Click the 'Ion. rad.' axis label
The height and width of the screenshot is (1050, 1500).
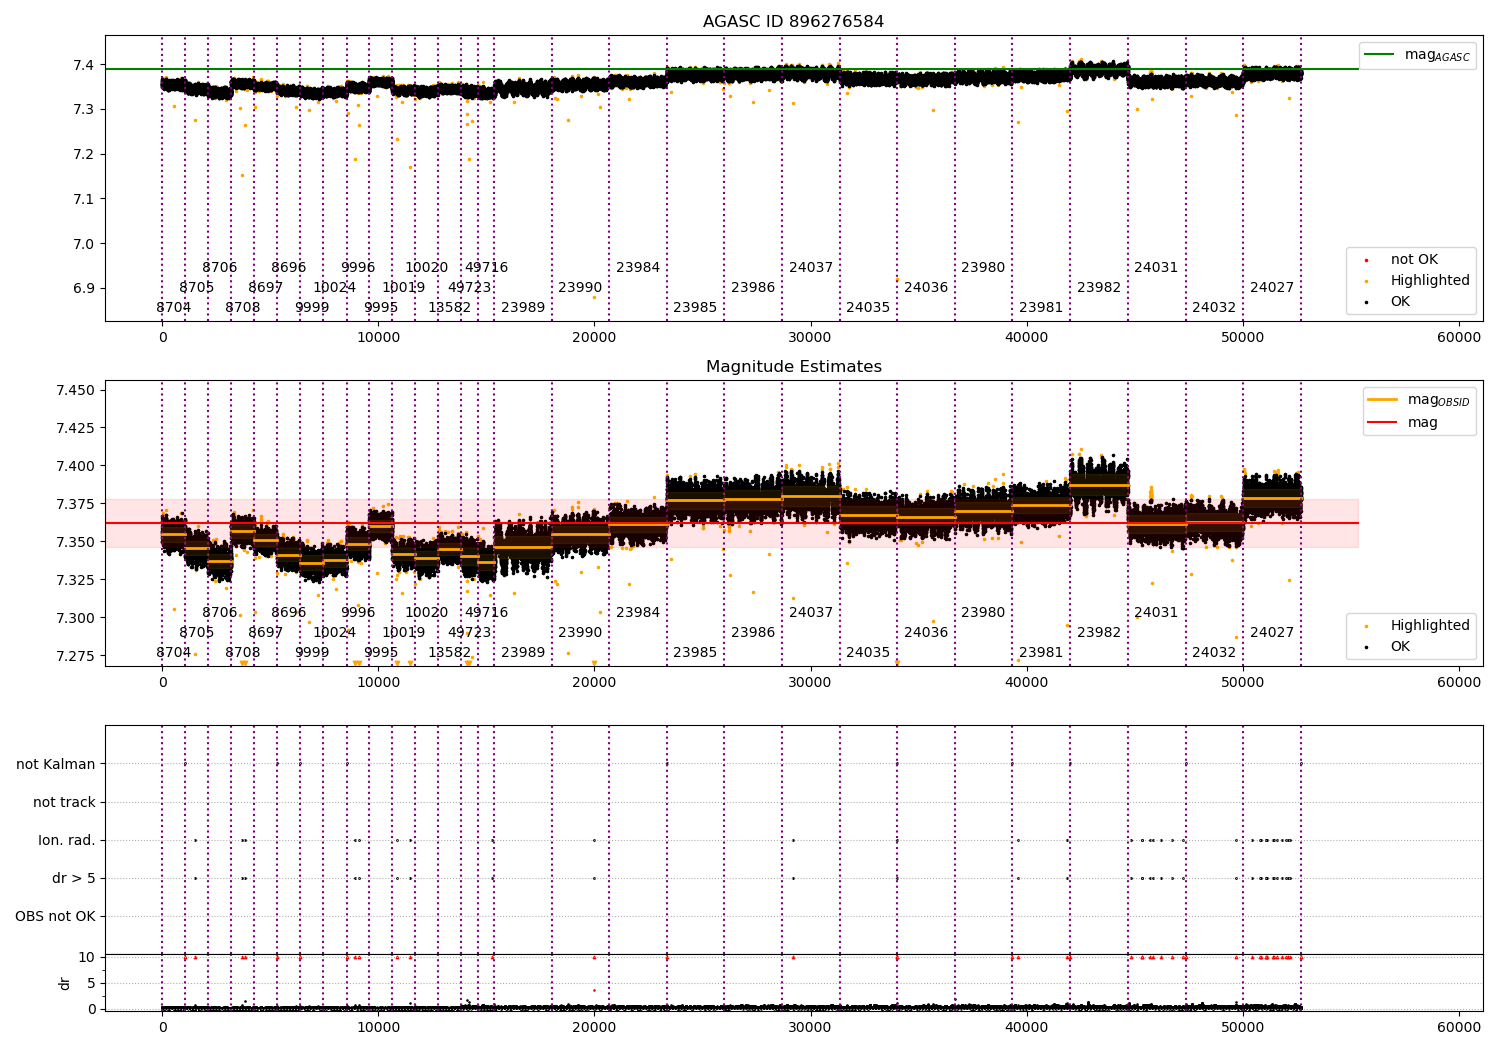point(67,840)
